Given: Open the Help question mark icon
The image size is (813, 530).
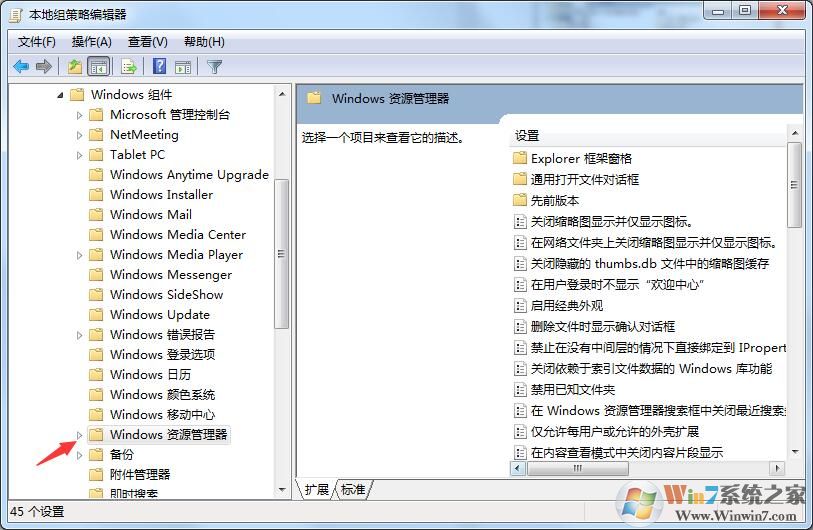Looking at the screenshot, I should 160,66.
